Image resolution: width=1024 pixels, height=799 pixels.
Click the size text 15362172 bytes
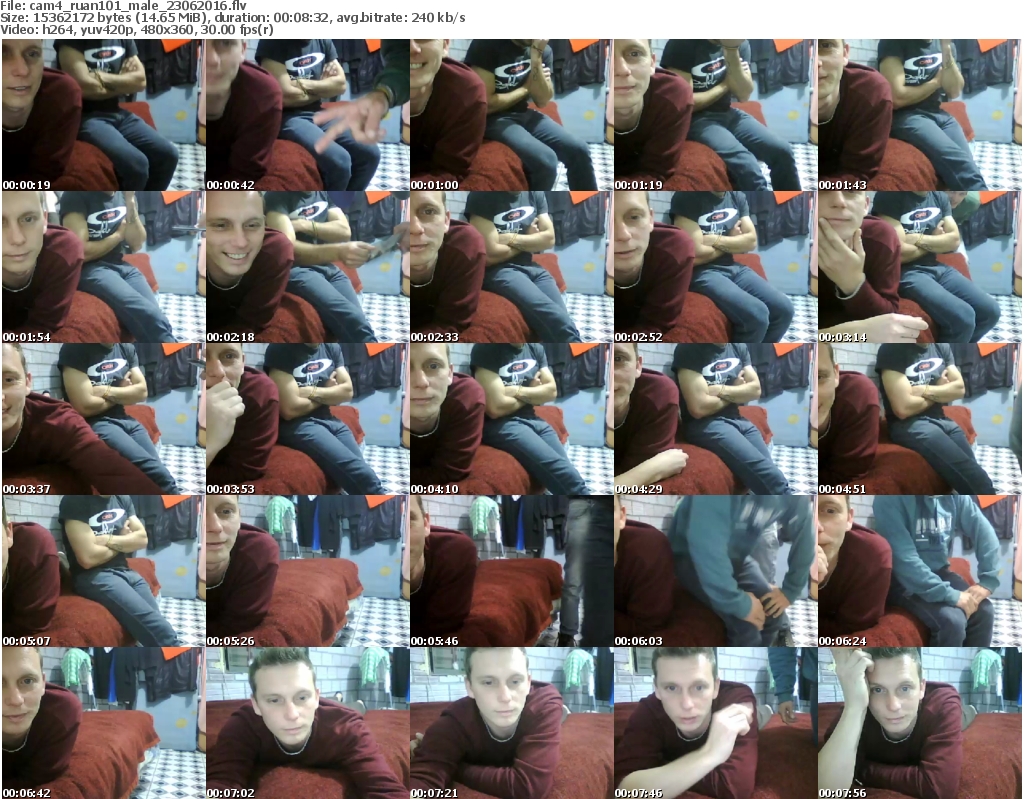tap(81, 18)
